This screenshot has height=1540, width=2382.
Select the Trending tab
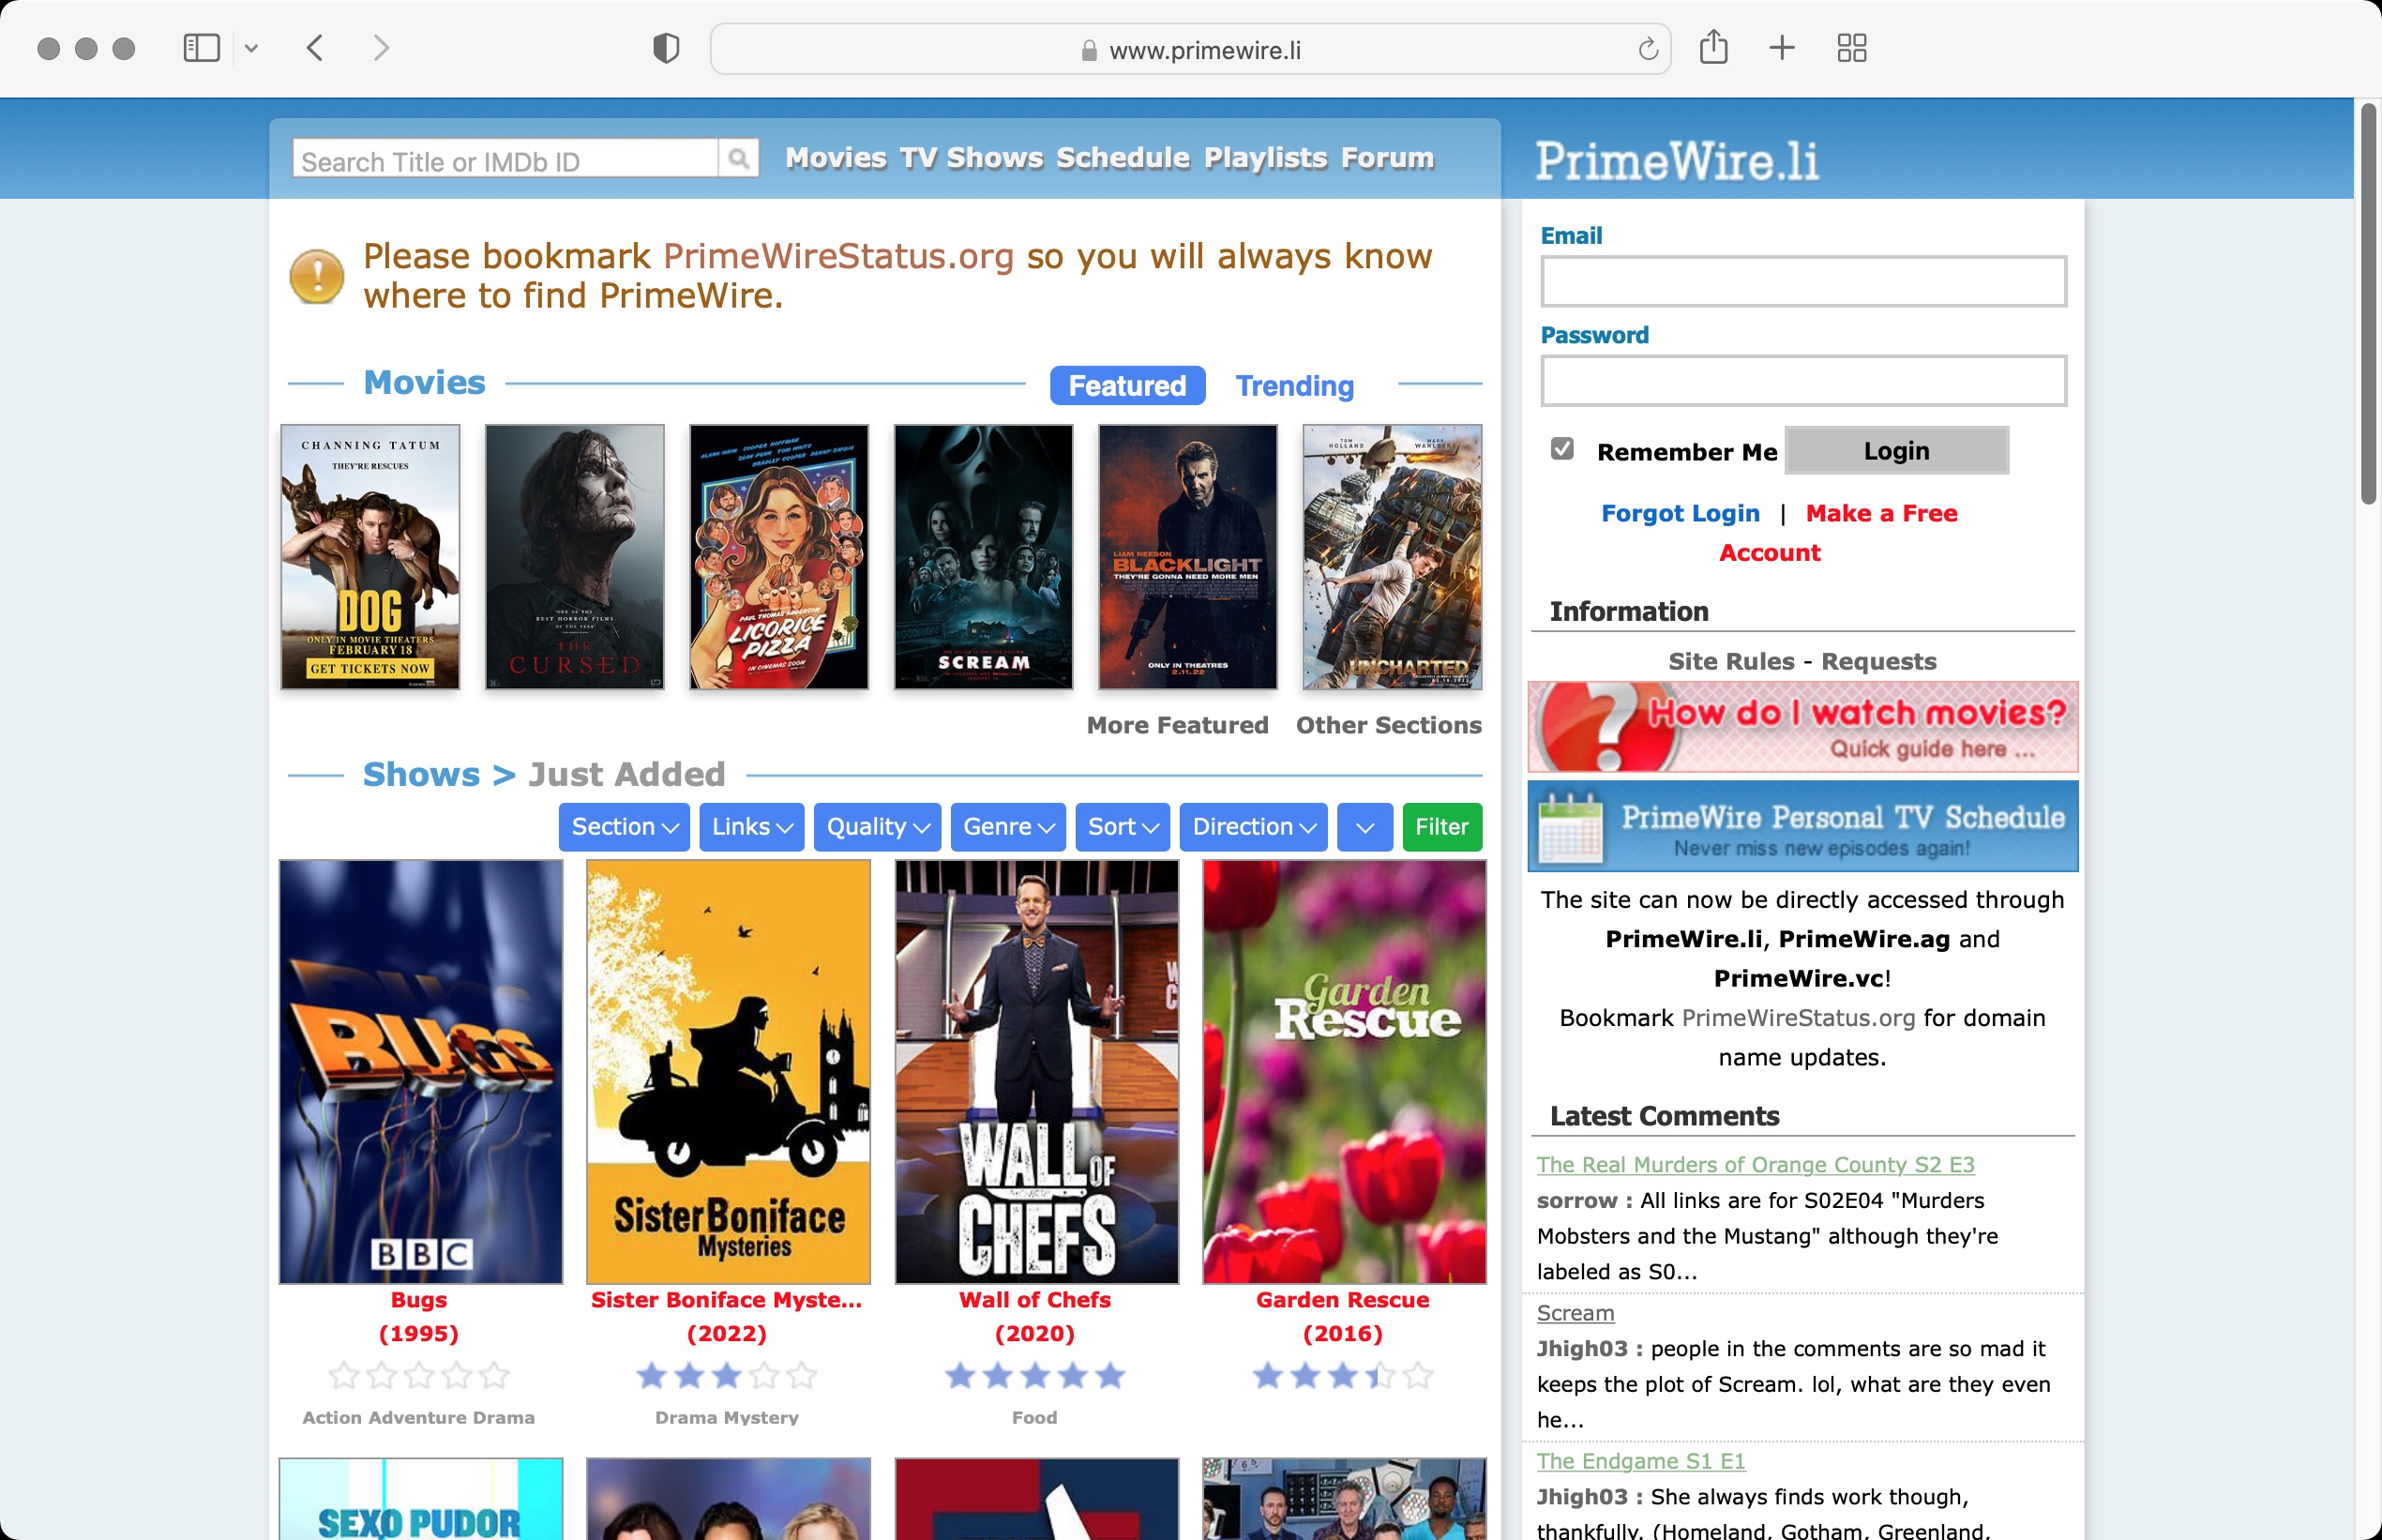[x=1295, y=385]
